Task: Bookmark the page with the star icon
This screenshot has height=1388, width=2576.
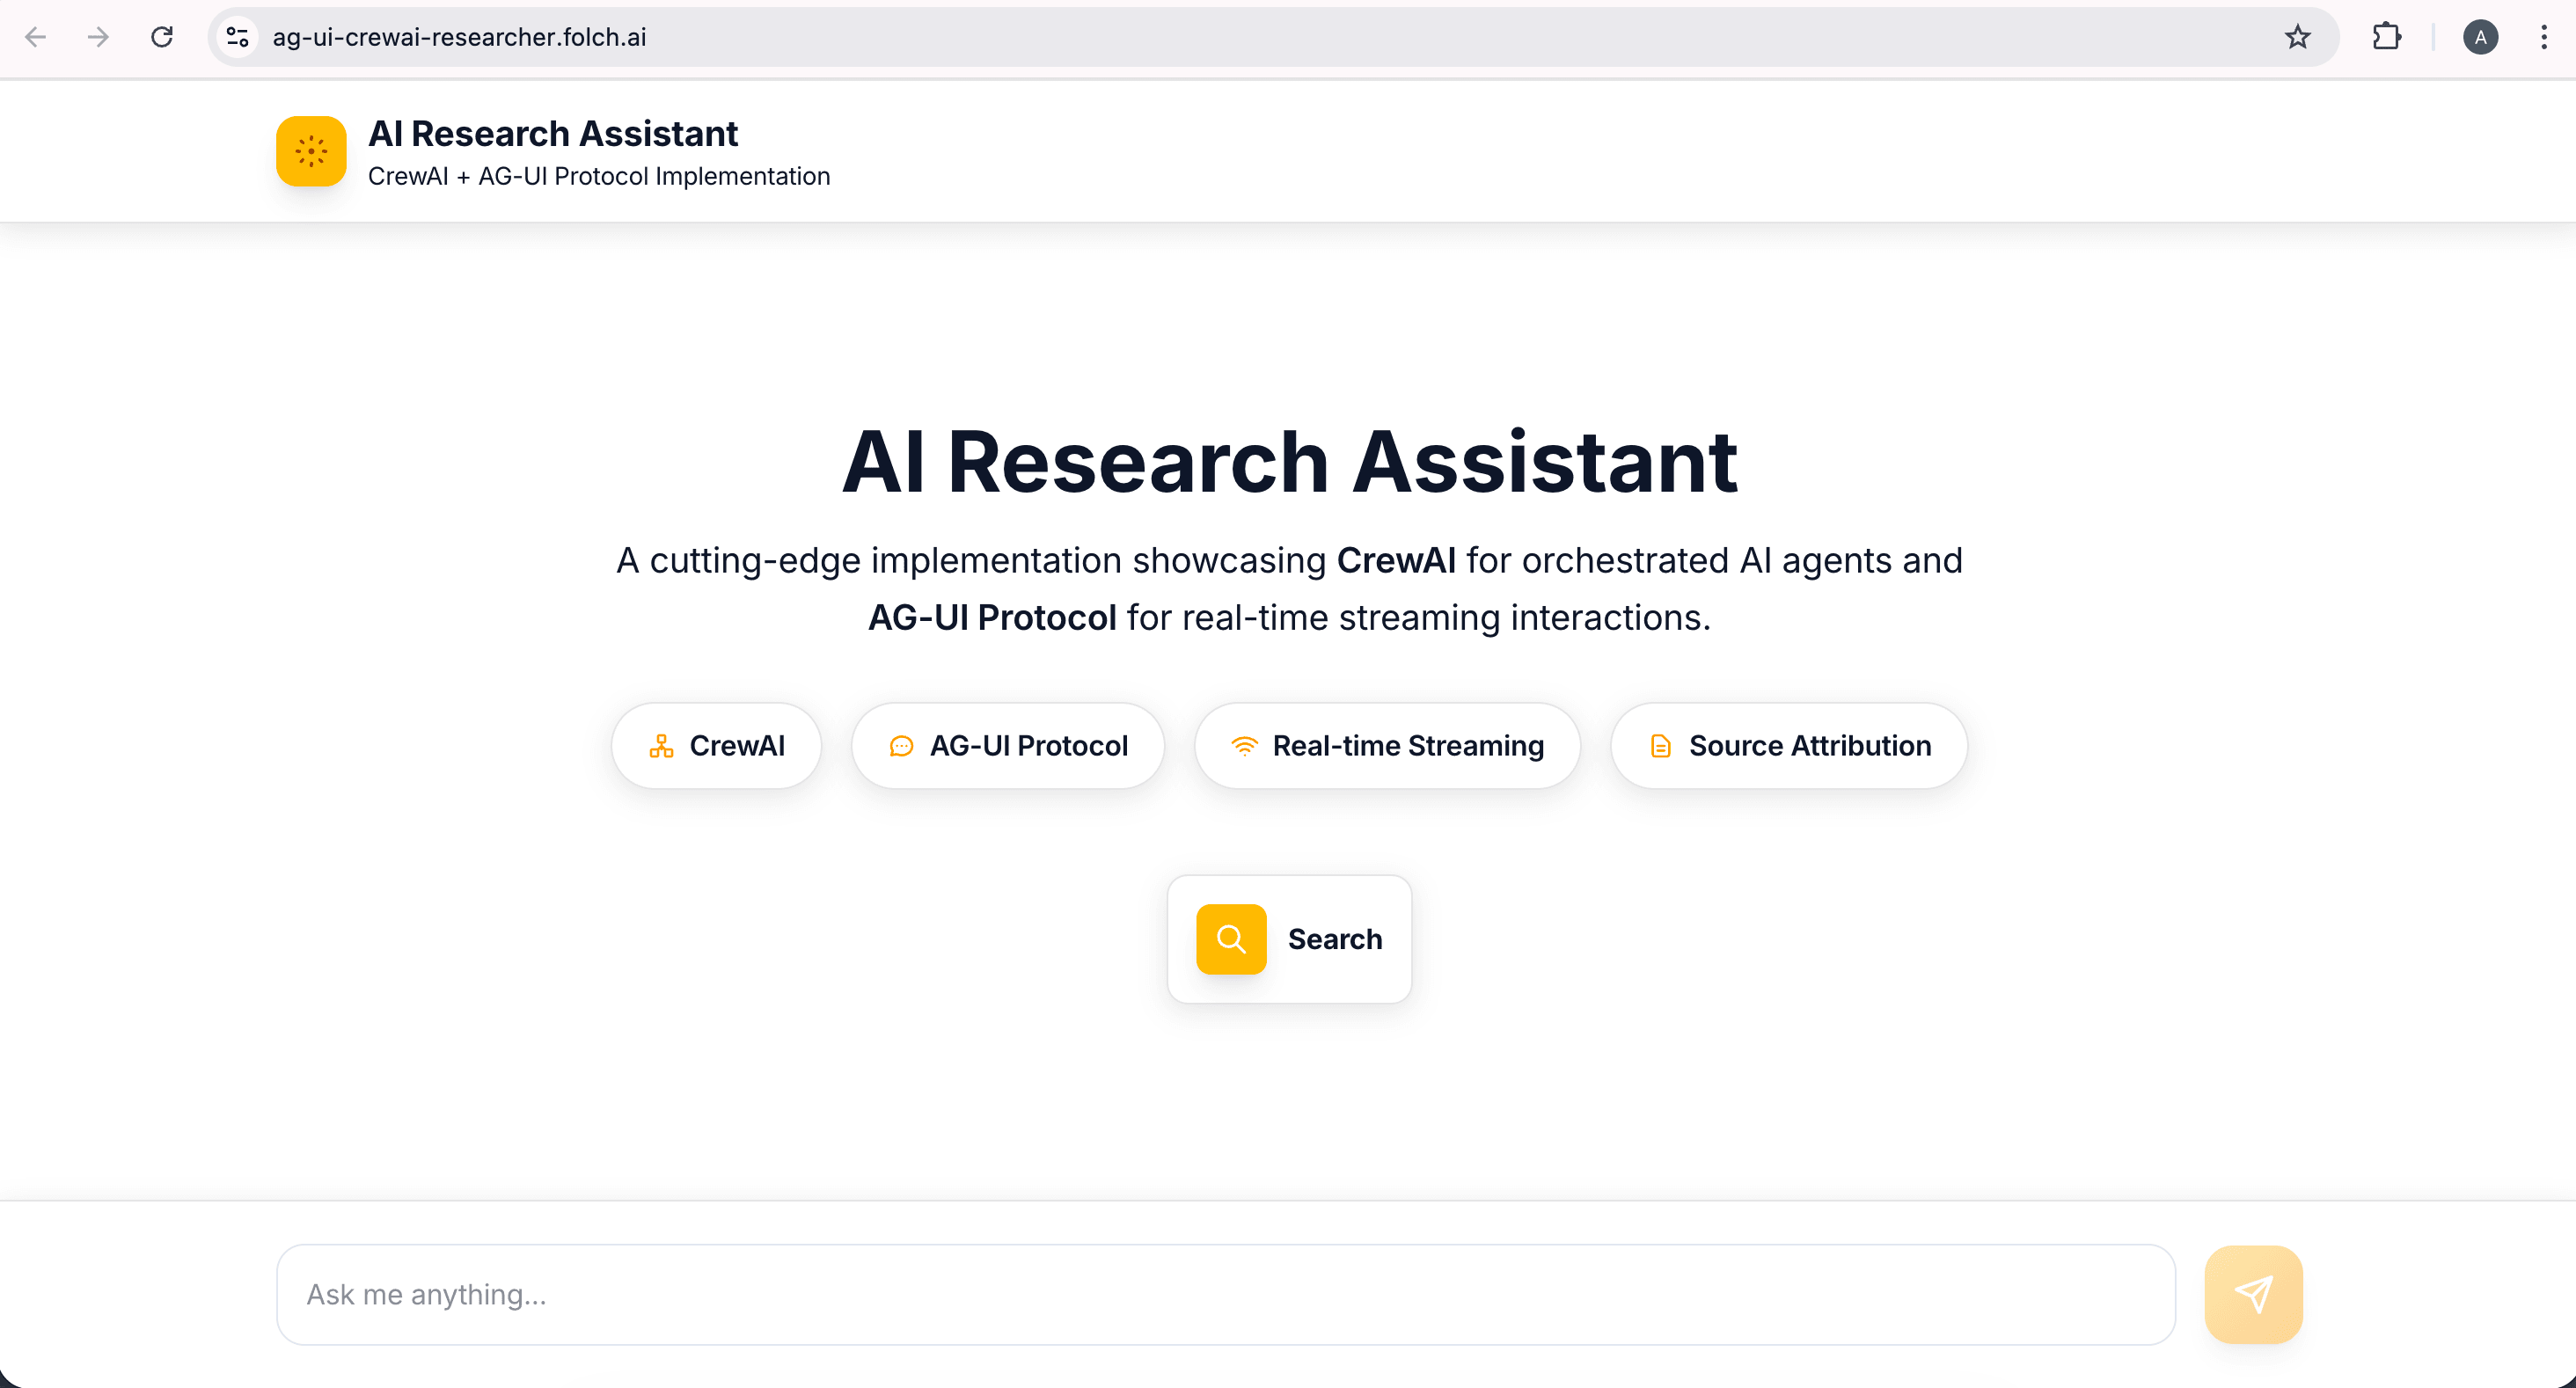Action: pos(2297,37)
